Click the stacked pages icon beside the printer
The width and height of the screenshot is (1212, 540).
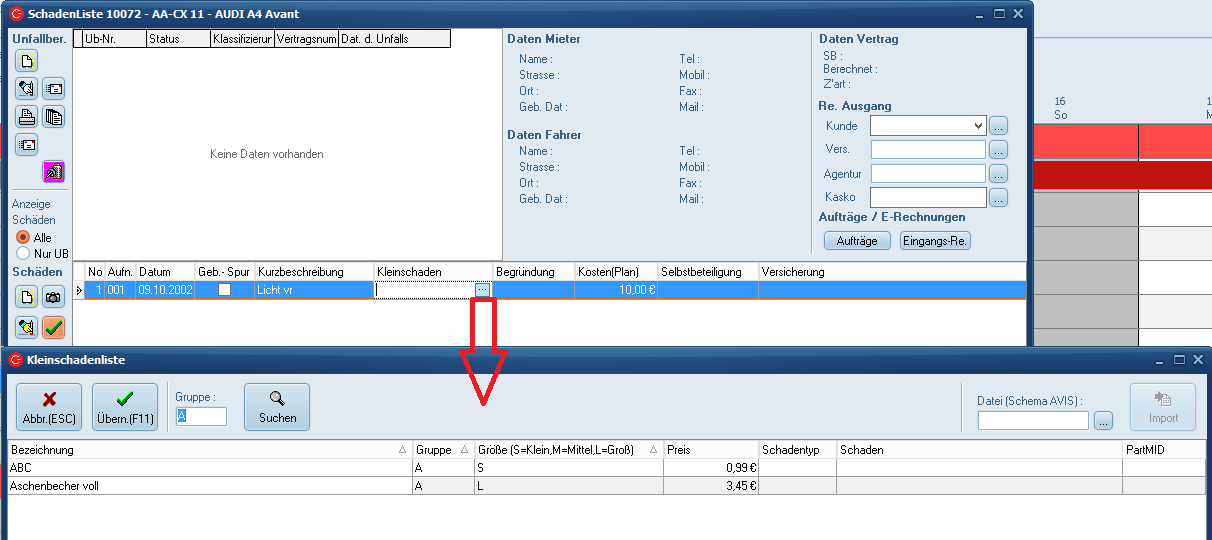(x=53, y=116)
